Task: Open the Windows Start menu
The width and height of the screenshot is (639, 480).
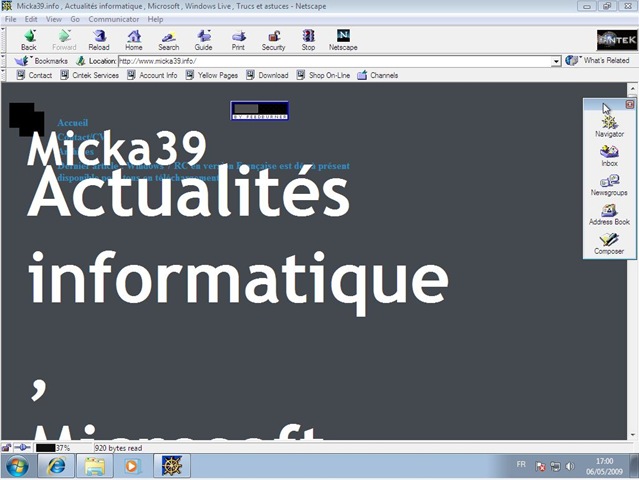Action: click(18, 466)
